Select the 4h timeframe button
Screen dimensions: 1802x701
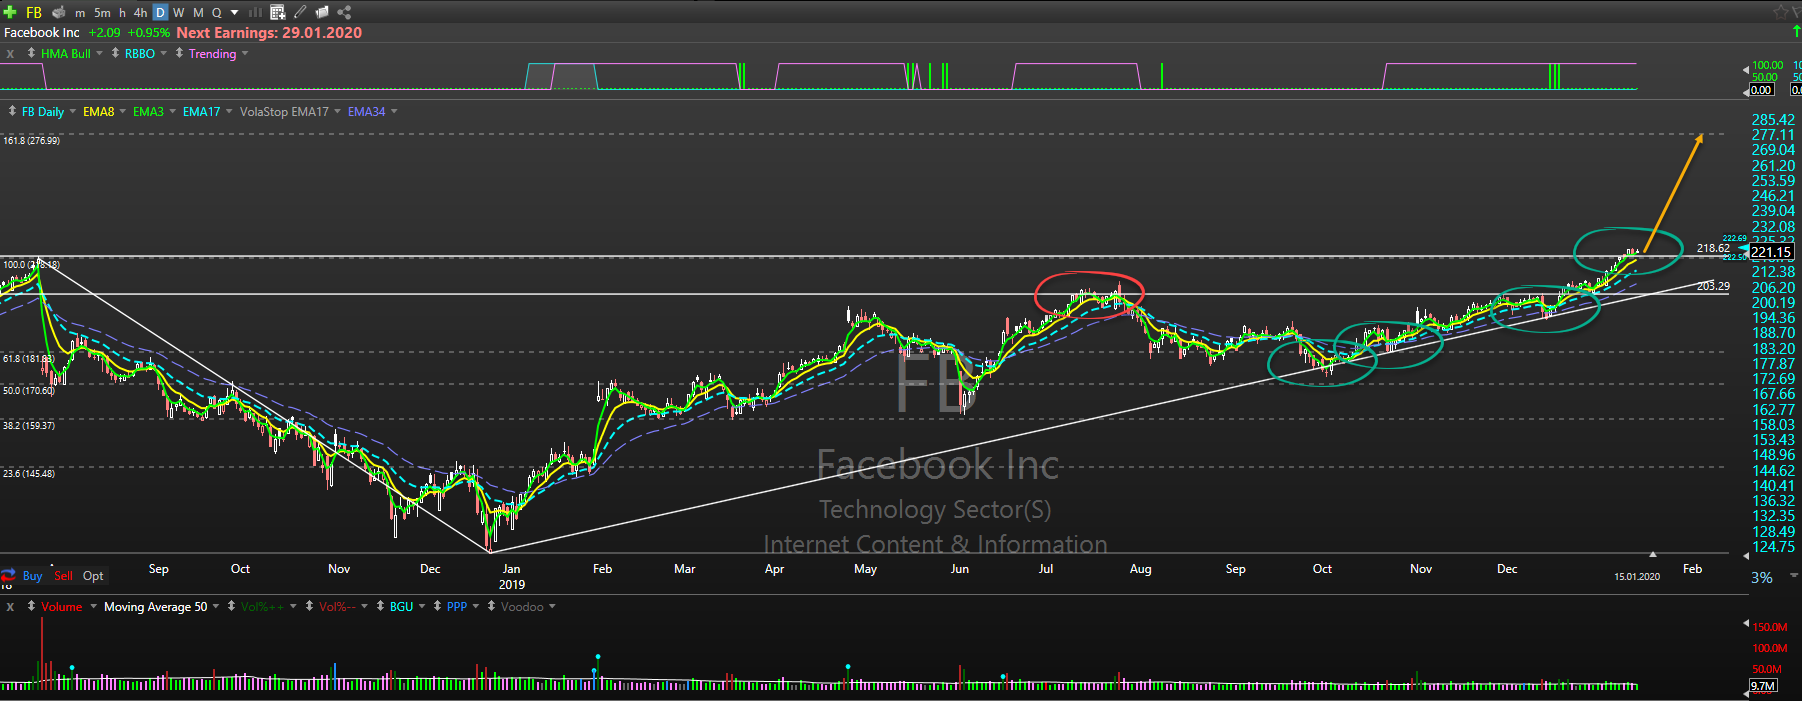click(140, 13)
